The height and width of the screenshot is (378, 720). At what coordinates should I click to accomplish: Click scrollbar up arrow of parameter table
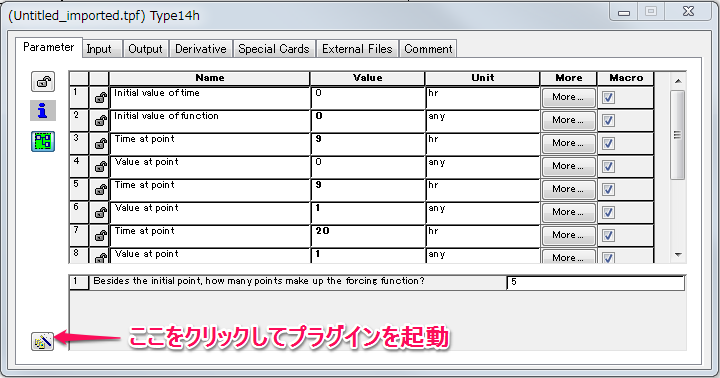coord(678,81)
